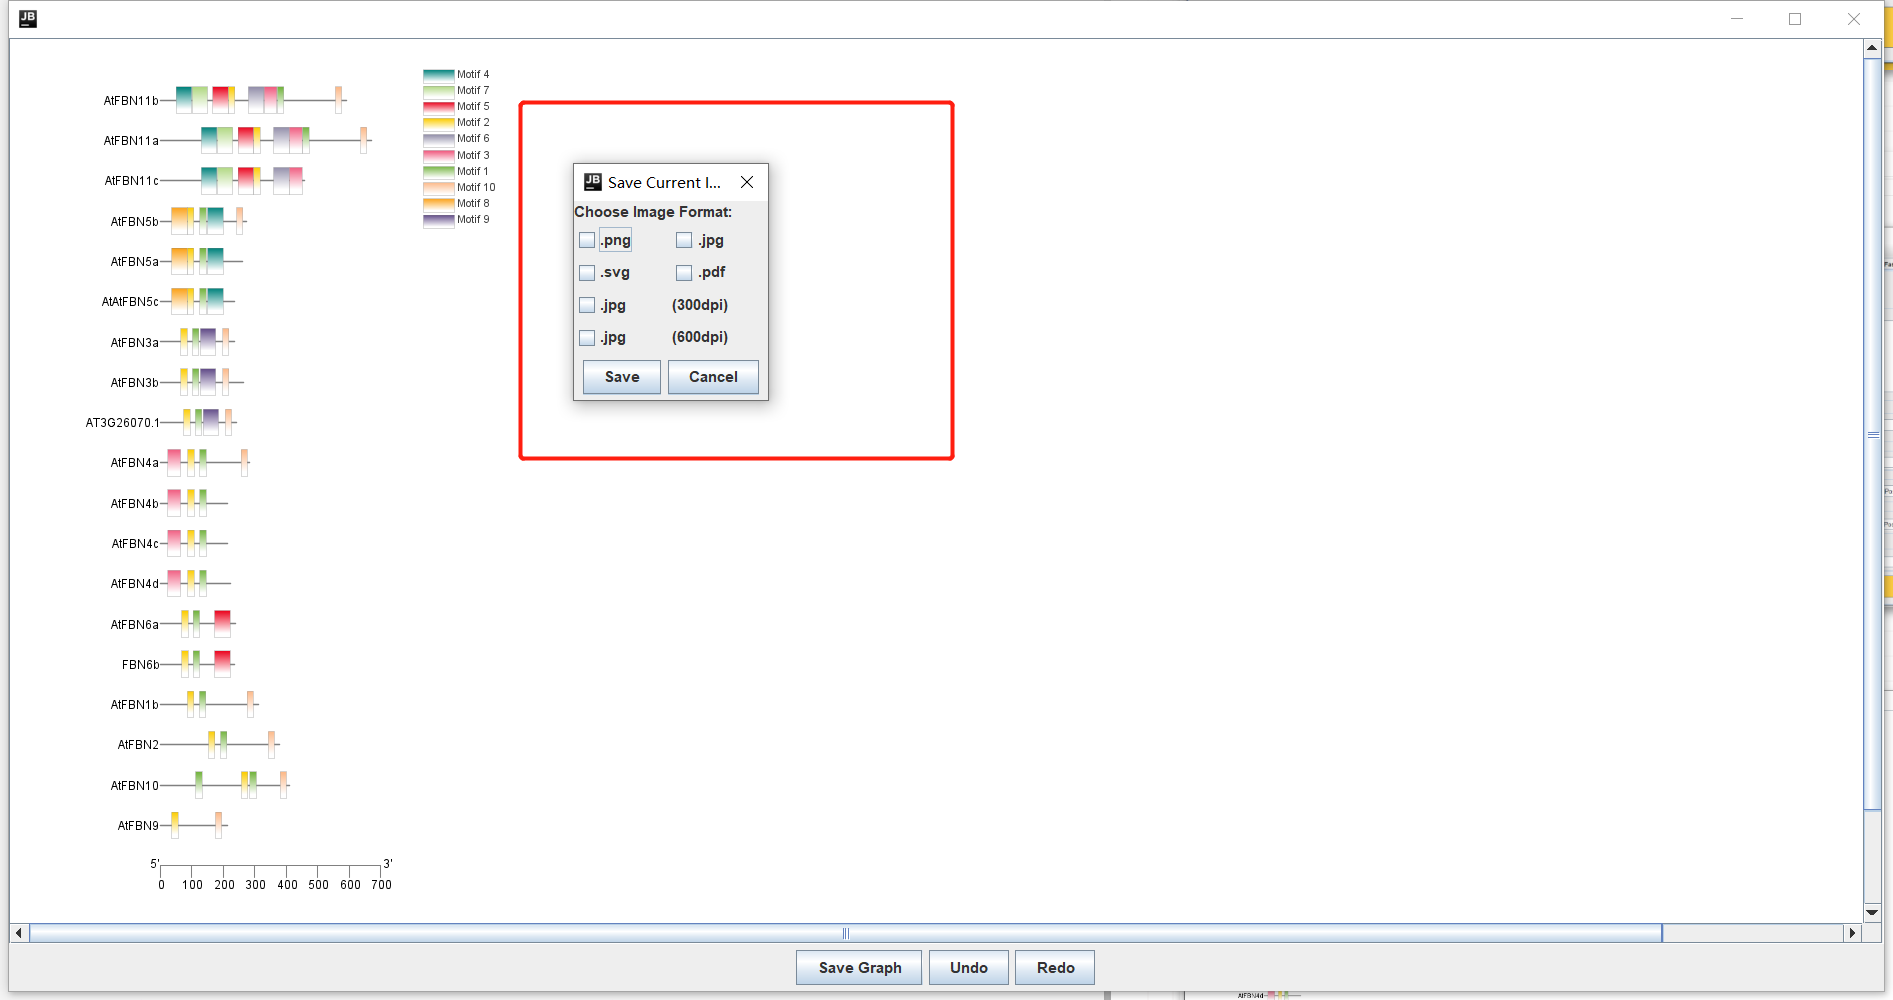1893x1000 pixels.
Task: Check the .svg format checkbox
Action: point(587,273)
